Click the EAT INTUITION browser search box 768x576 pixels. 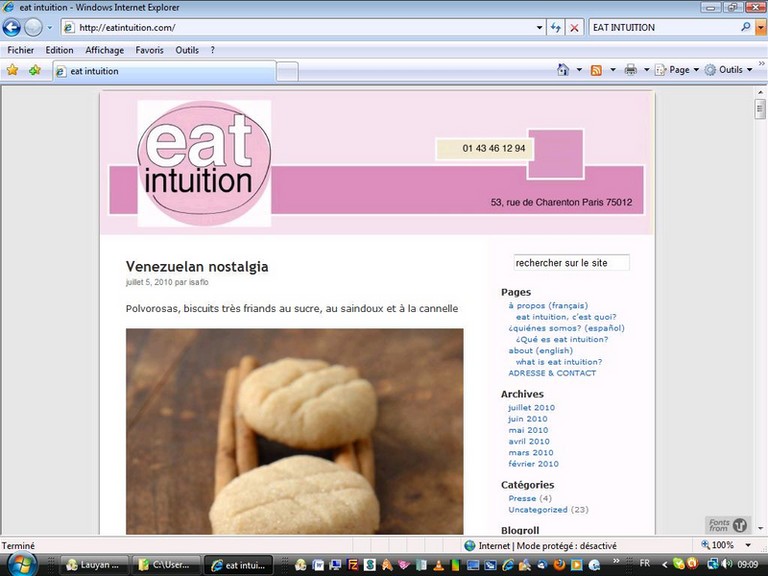click(x=665, y=27)
